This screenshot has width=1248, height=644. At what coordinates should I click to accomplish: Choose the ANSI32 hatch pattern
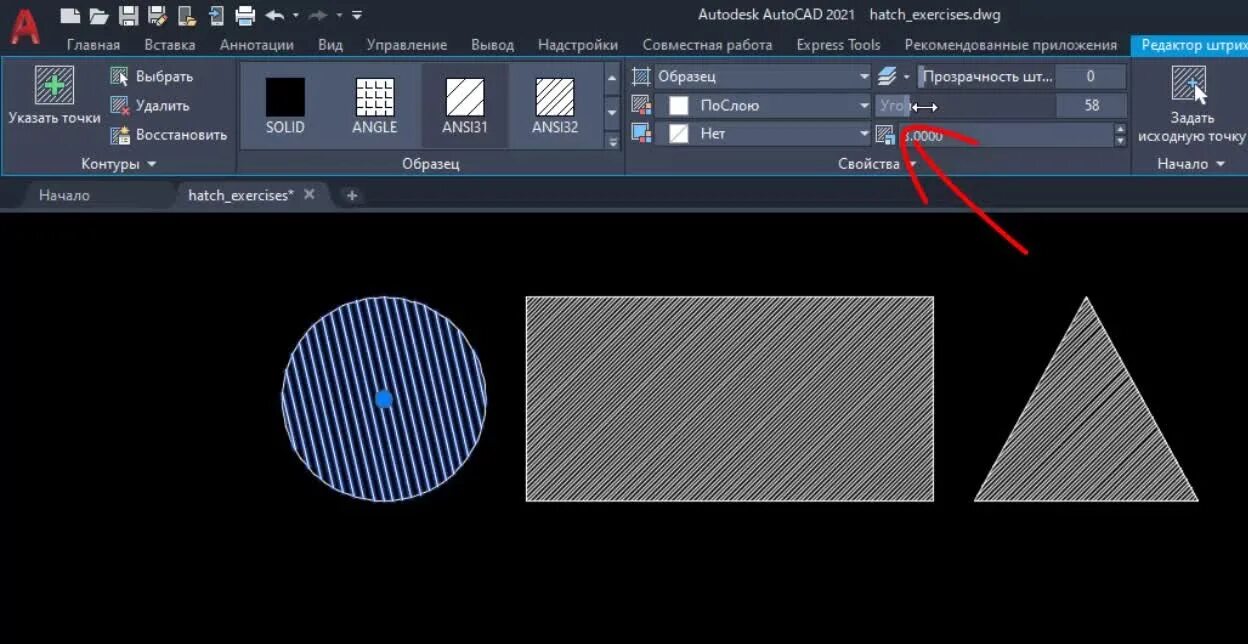554,106
